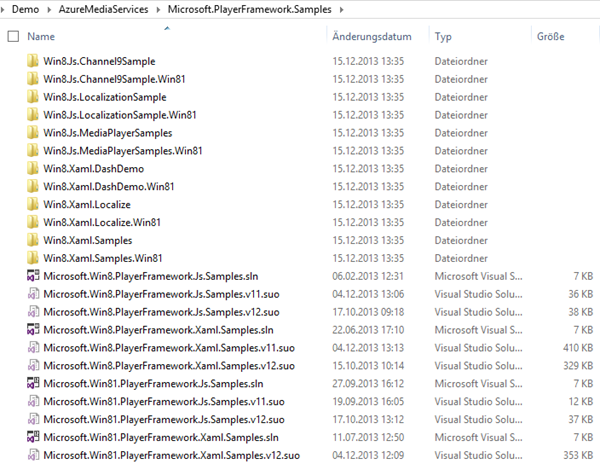Click the 353 KB size value
Image resolution: width=600 pixels, height=464 pixels.
pos(578,455)
